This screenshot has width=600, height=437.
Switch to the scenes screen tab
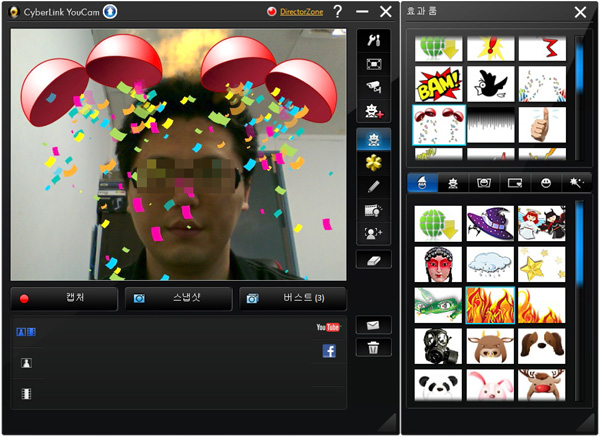point(515,183)
